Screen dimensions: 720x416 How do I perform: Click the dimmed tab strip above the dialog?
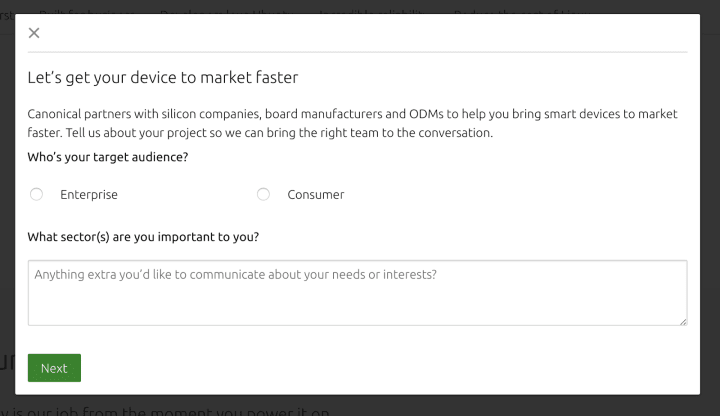300,8
